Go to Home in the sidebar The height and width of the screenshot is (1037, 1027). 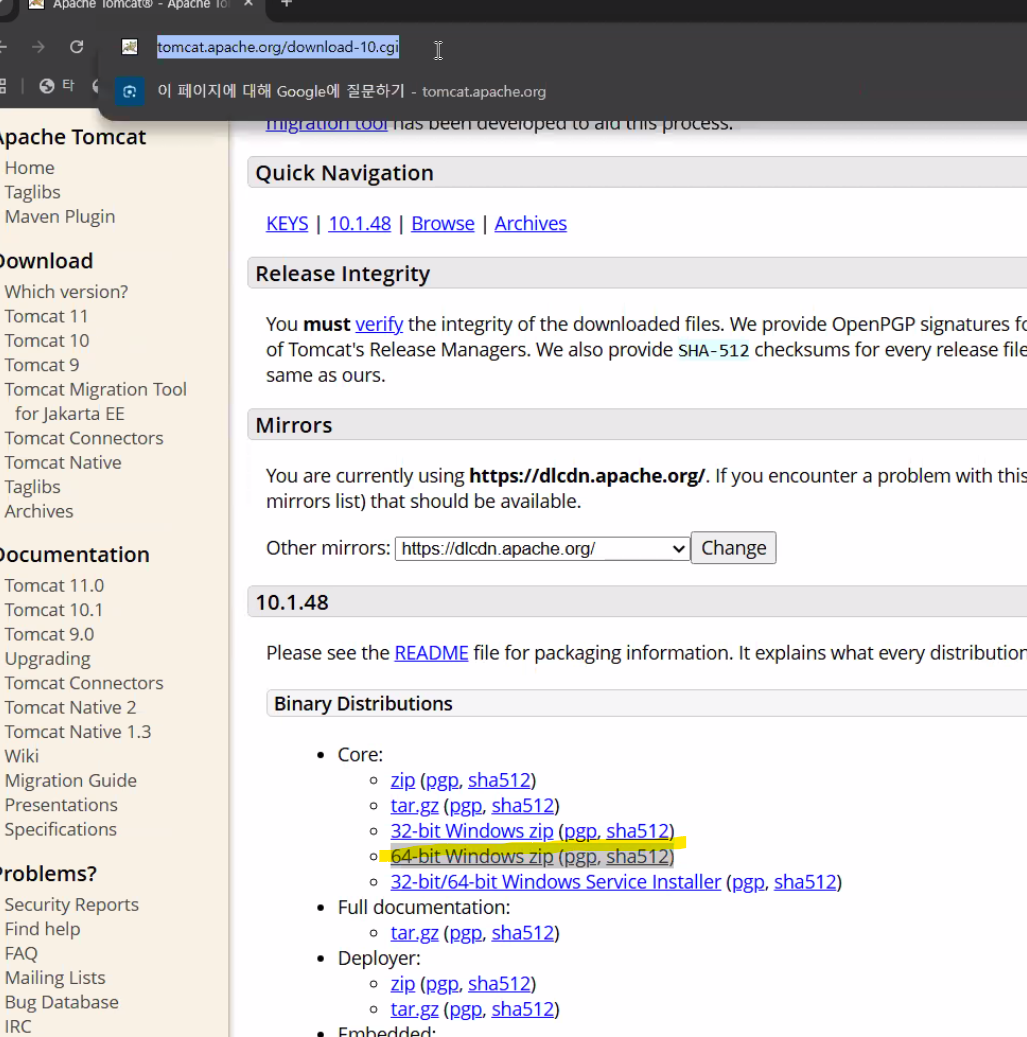(x=30, y=168)
